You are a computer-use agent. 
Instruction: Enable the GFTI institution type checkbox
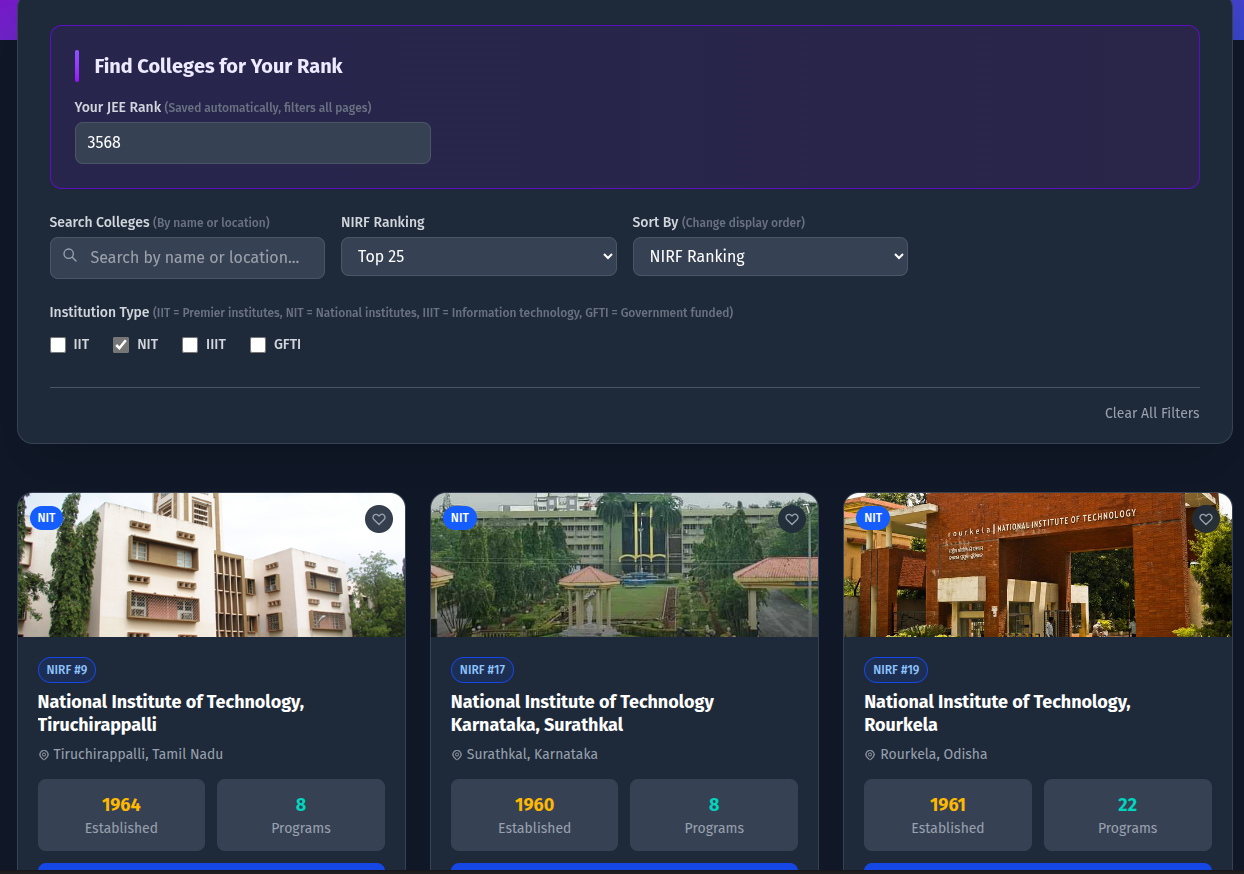tap(258, 345)
